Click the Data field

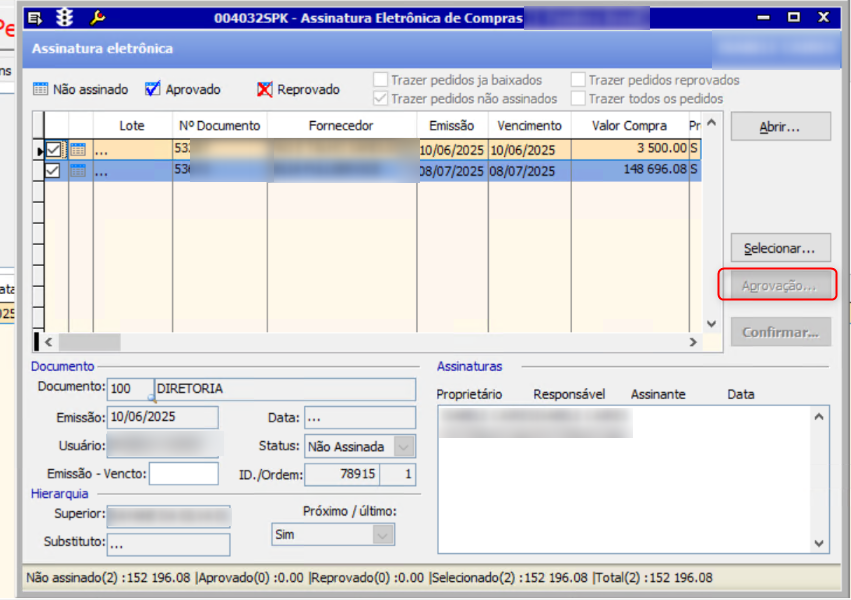coord(360,418)
